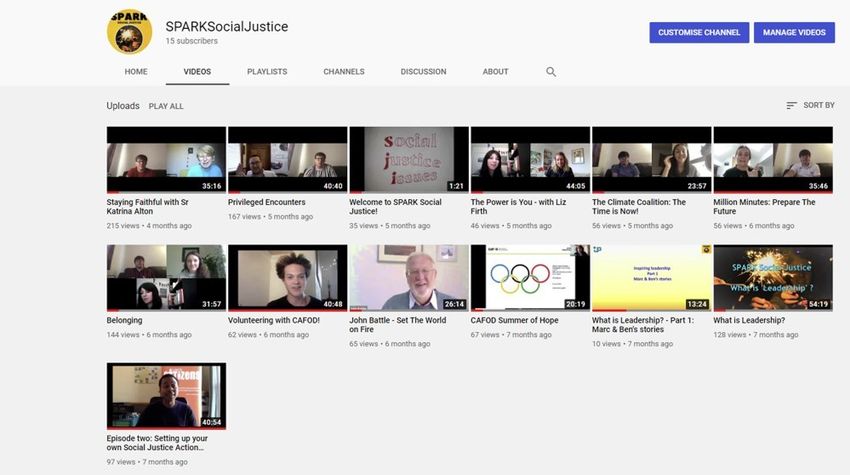Click the Manage Videos button

[x=794, y=33]
